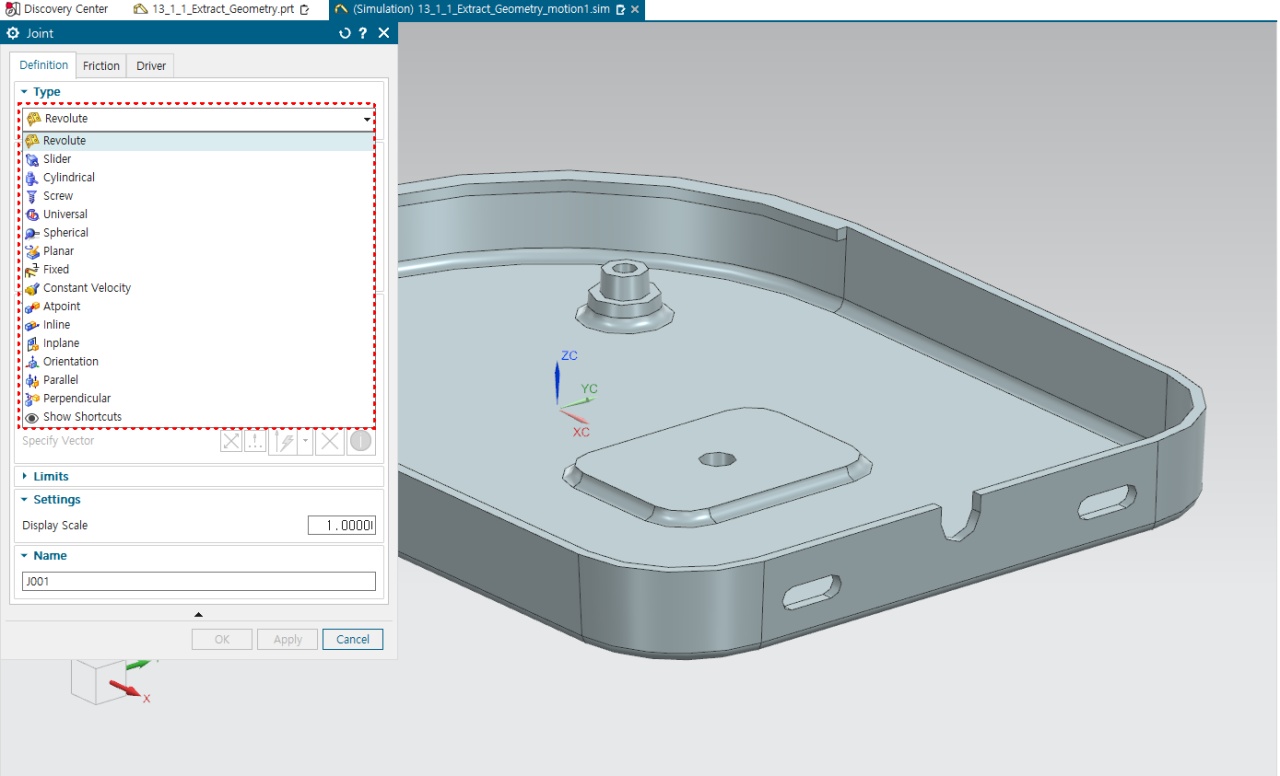Choose the Cylindrical joint icon
The height and width of the screenshot is (776, 1280).
point(32,178)
